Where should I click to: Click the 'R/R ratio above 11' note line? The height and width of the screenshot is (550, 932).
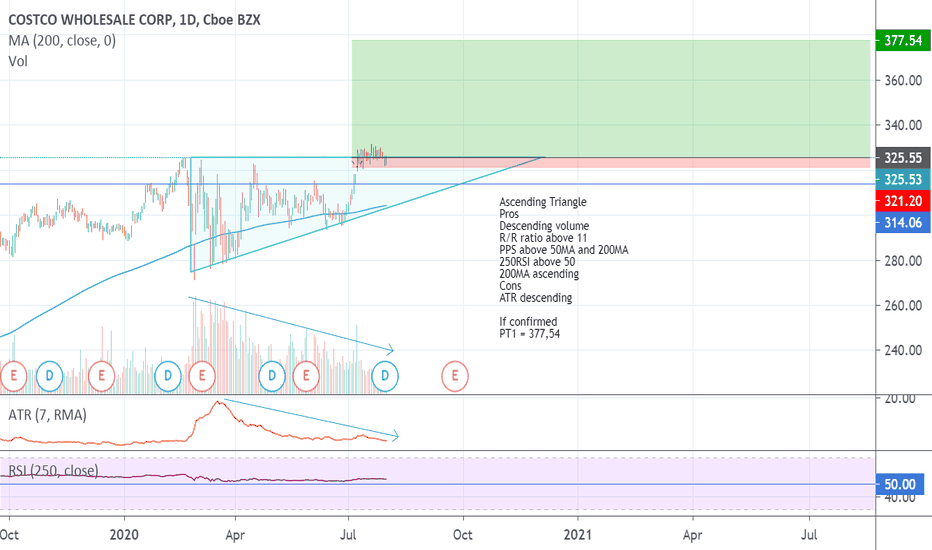(x=543, y=238)
